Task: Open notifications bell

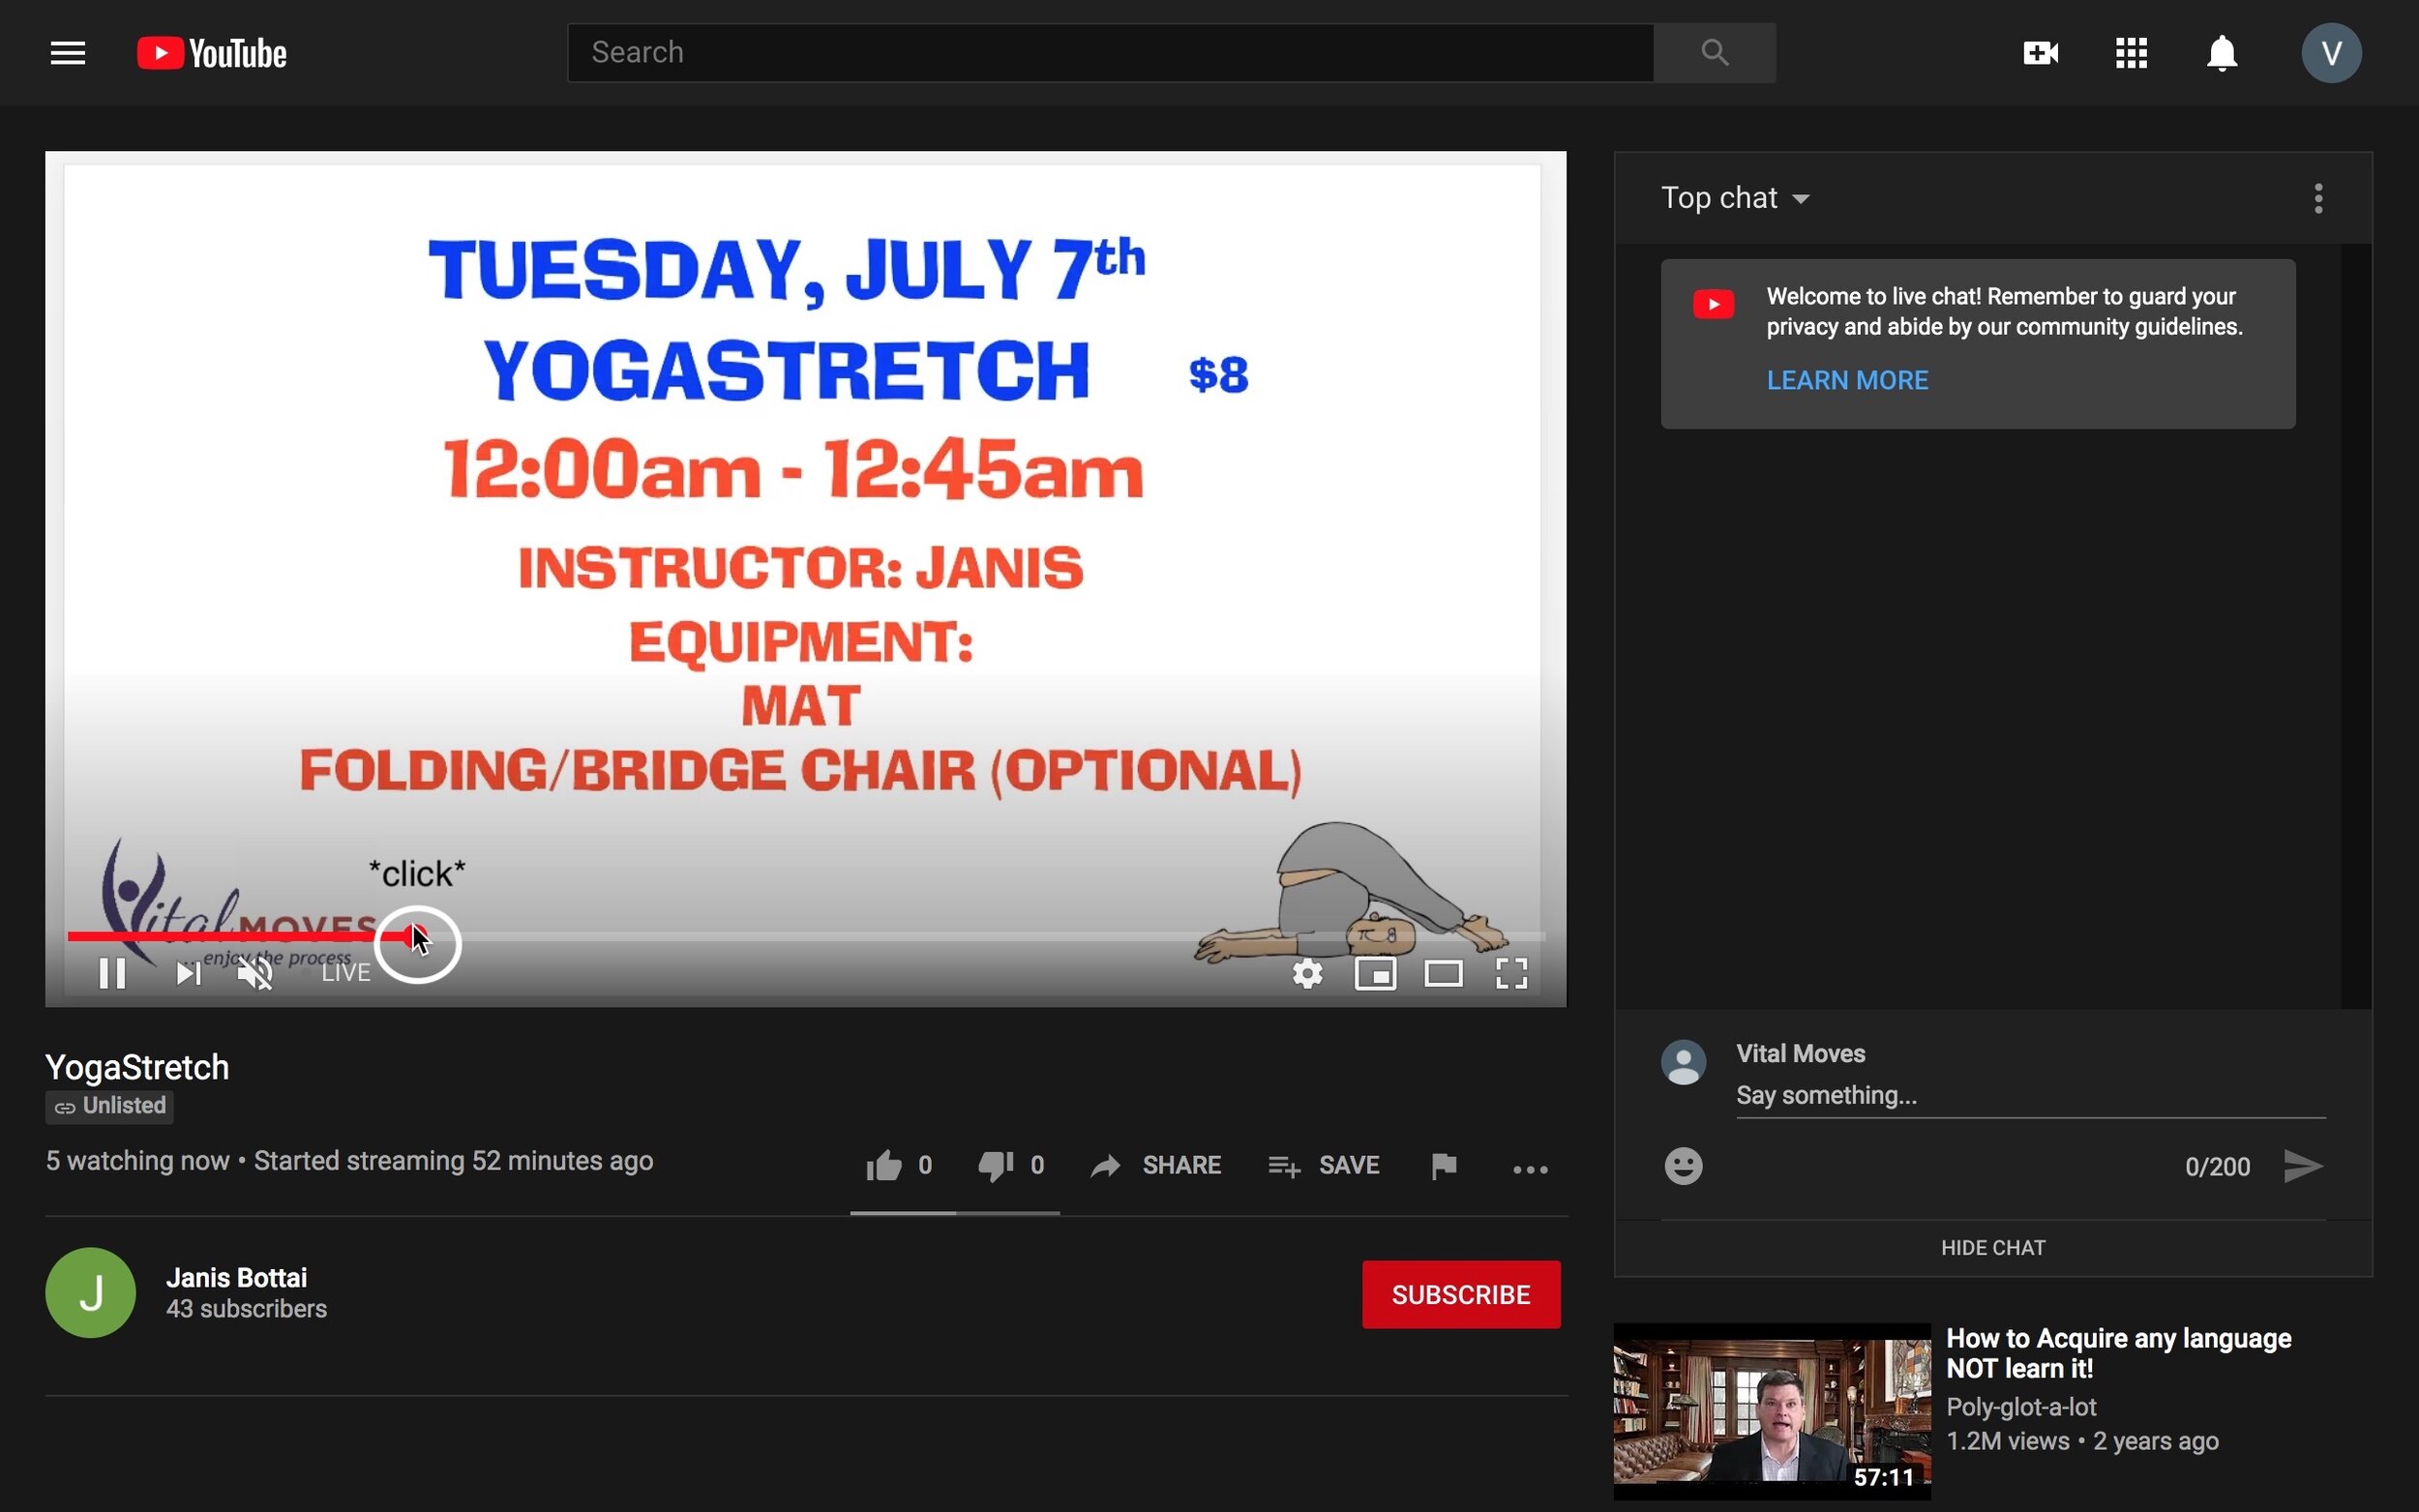Action: click(x=2221, y=53)
